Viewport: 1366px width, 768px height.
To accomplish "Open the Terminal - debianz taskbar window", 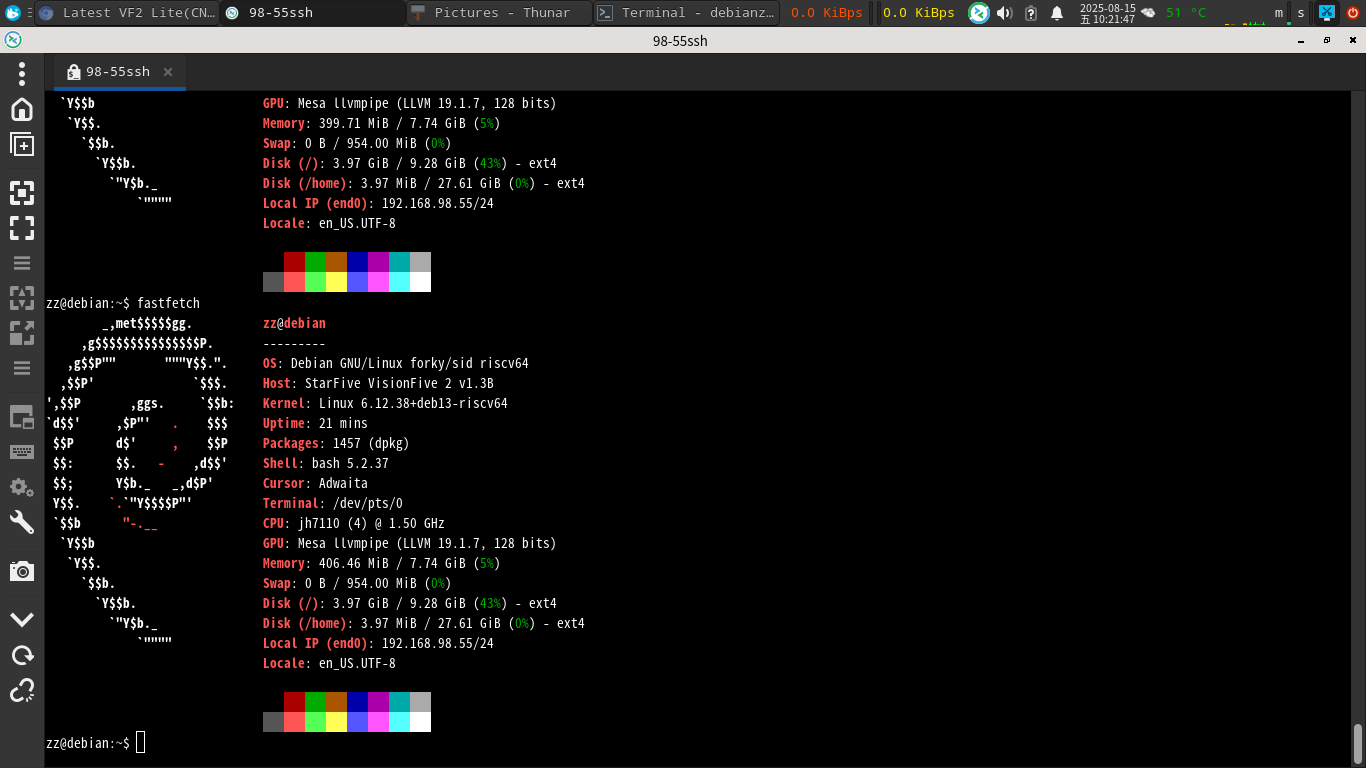I will click(x=686, y=13).
